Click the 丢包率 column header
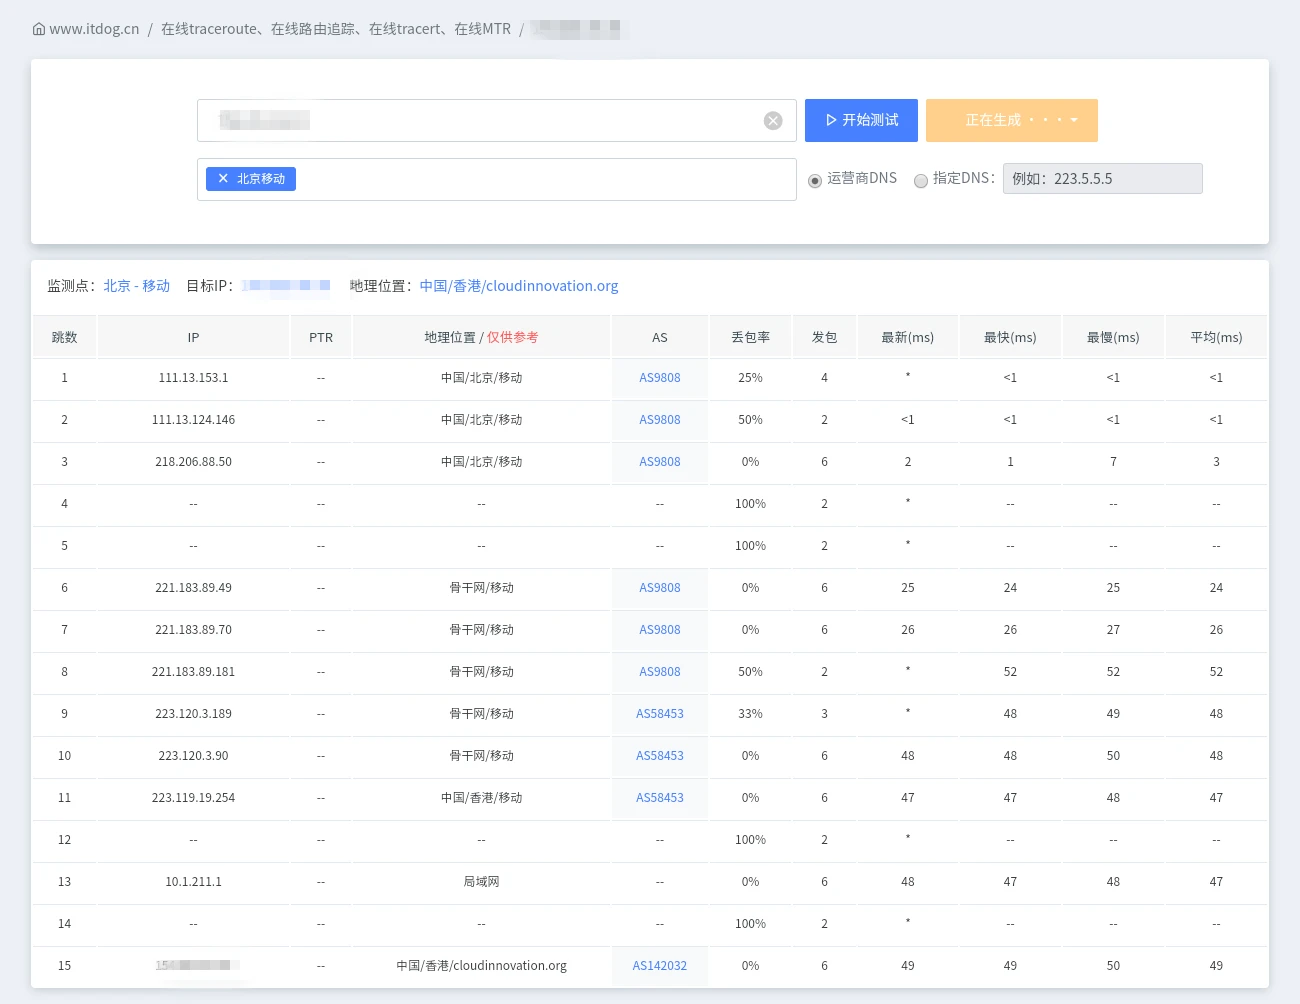The image size is (1300, 1004). [750, 338]
